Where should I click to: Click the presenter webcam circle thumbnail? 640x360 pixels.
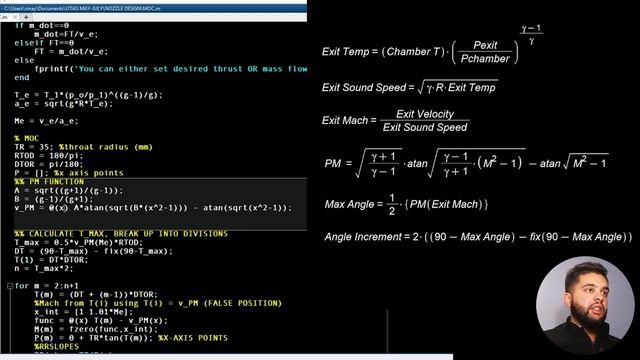(585, 305)
